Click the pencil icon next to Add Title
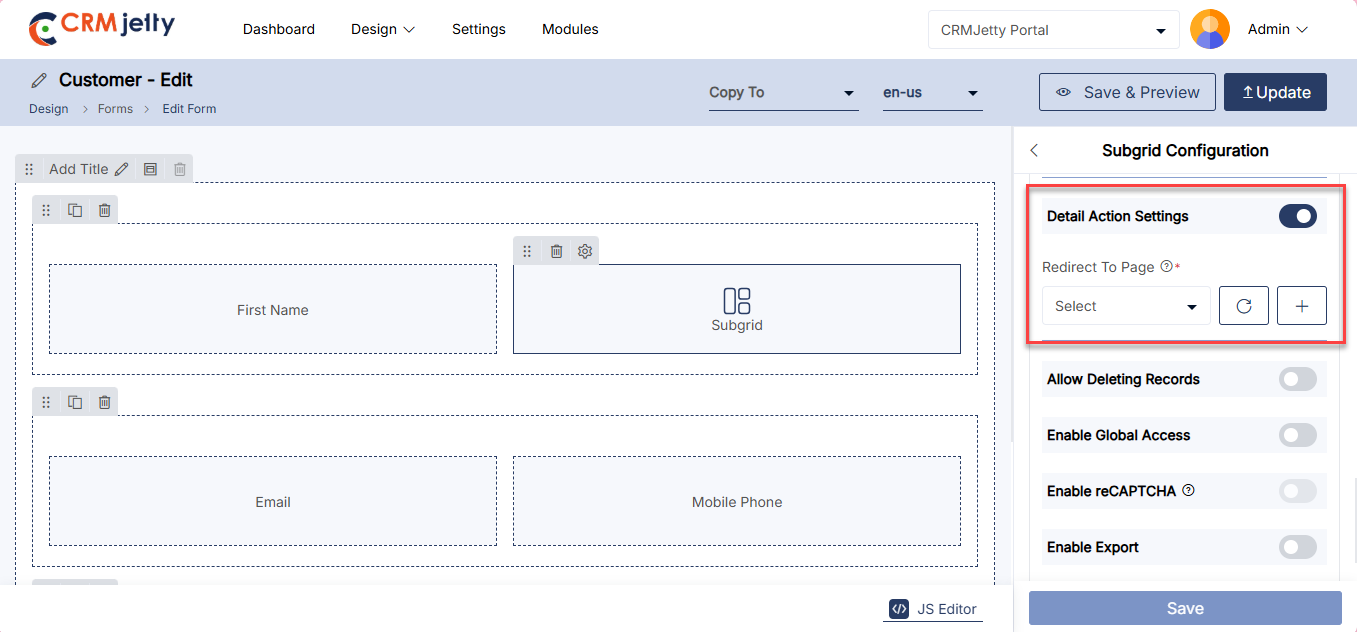Image resolution: width=1357 pixels, height=632 pixels. tap(122, 169)
